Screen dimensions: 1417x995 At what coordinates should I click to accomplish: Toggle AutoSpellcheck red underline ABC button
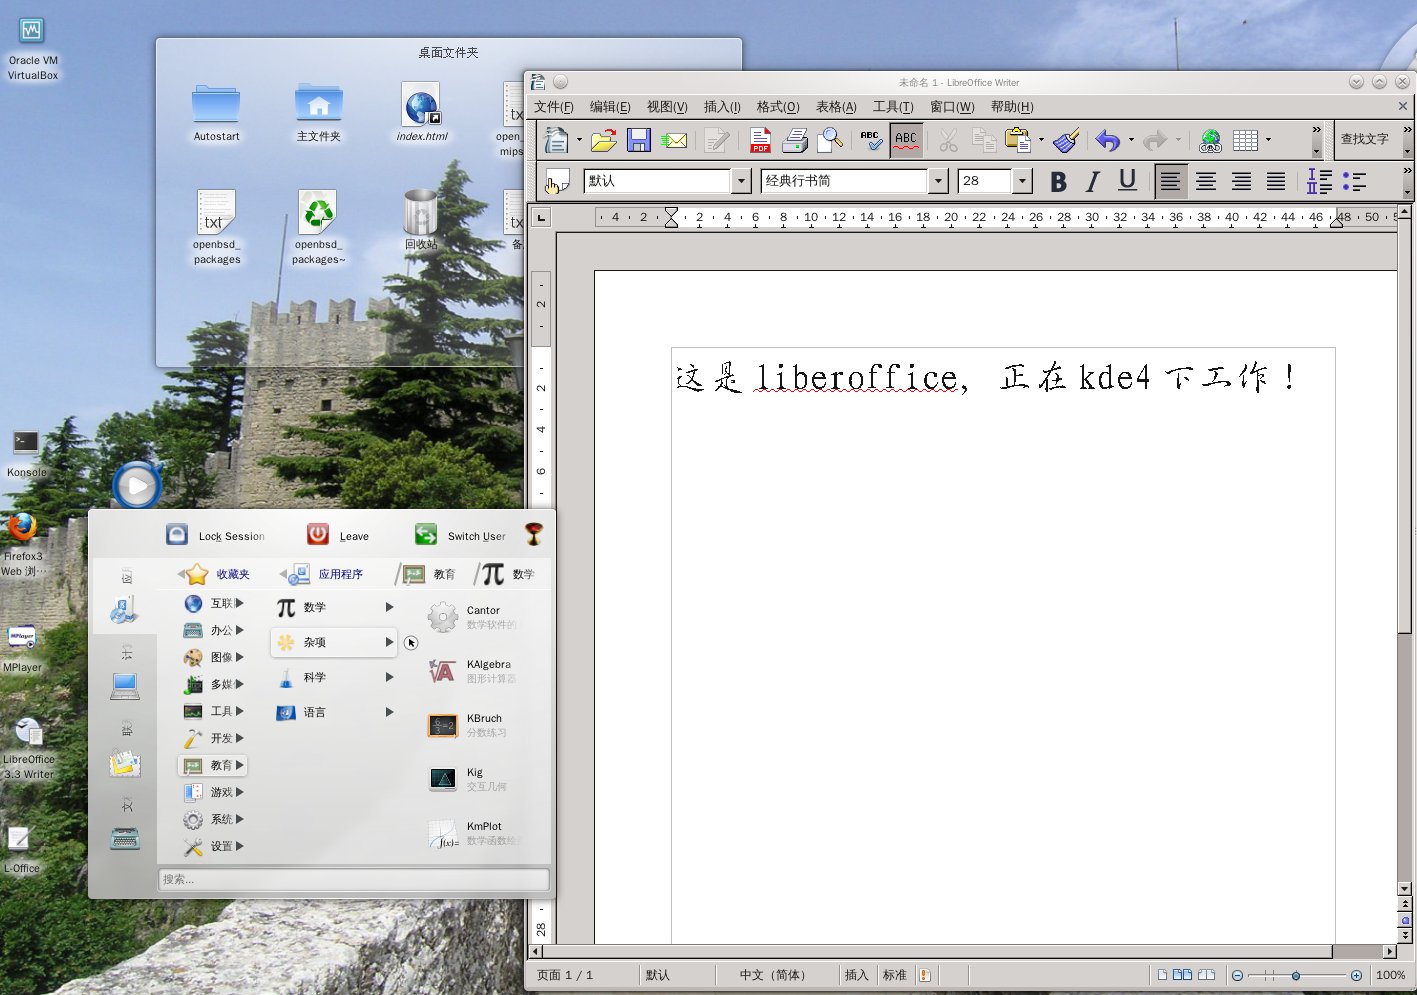click(906, 140)
